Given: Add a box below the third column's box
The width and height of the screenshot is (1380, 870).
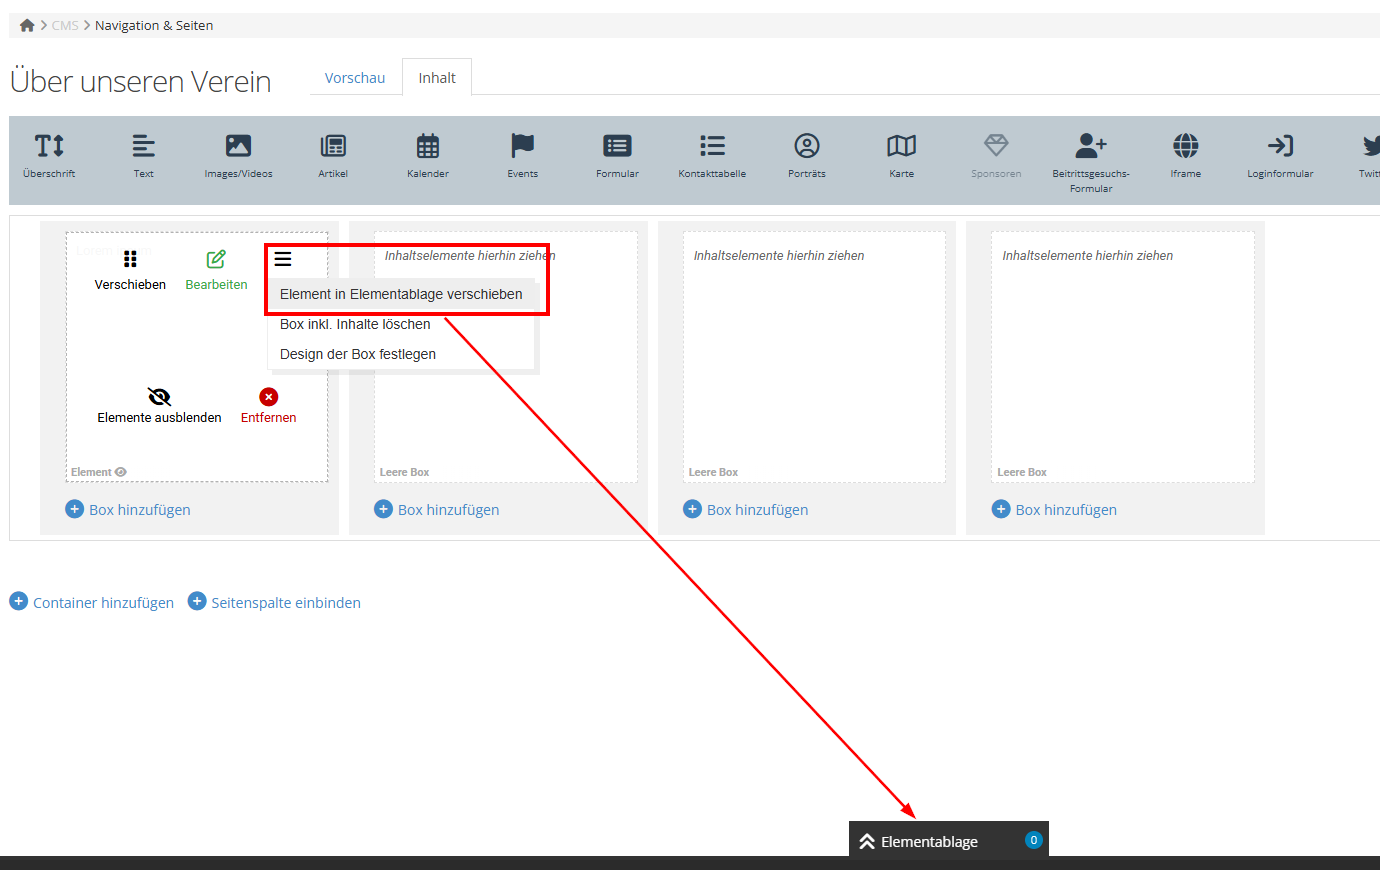Looking at the screenshot, I should point(746,509).
